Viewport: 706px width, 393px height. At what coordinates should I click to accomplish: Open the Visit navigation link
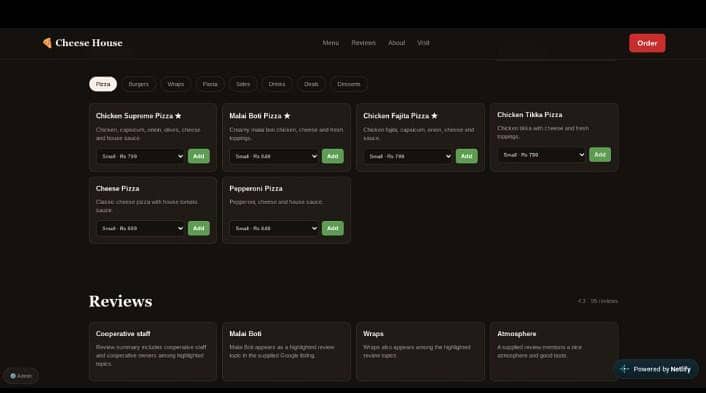423,43
